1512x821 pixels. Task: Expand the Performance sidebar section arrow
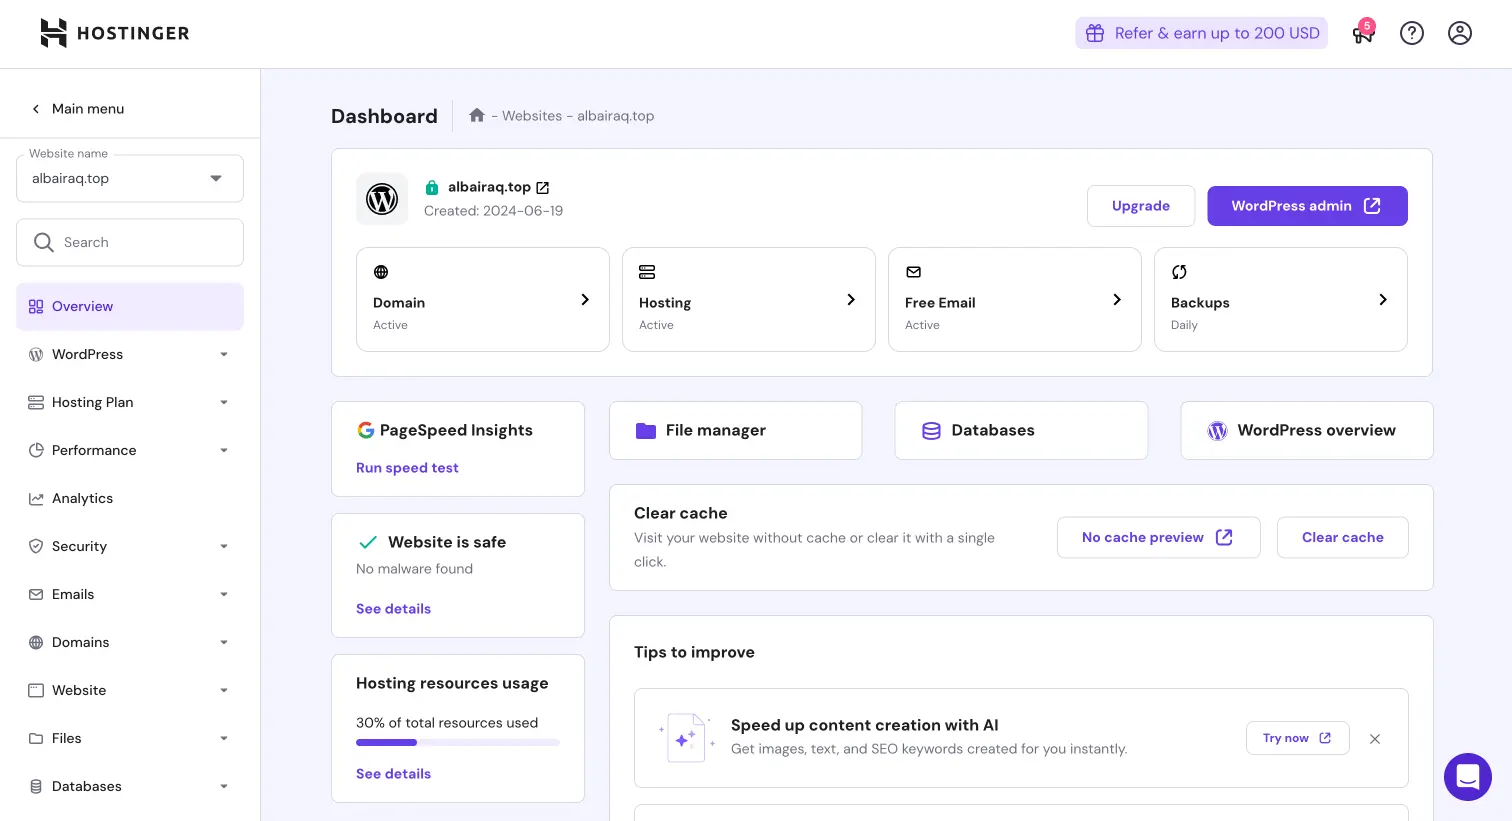tap(224, 450)
